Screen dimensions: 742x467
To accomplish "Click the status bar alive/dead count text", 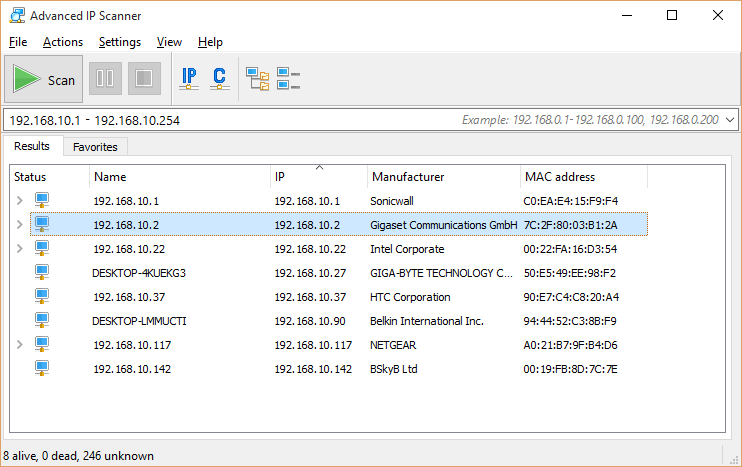I will coord(79,456).
